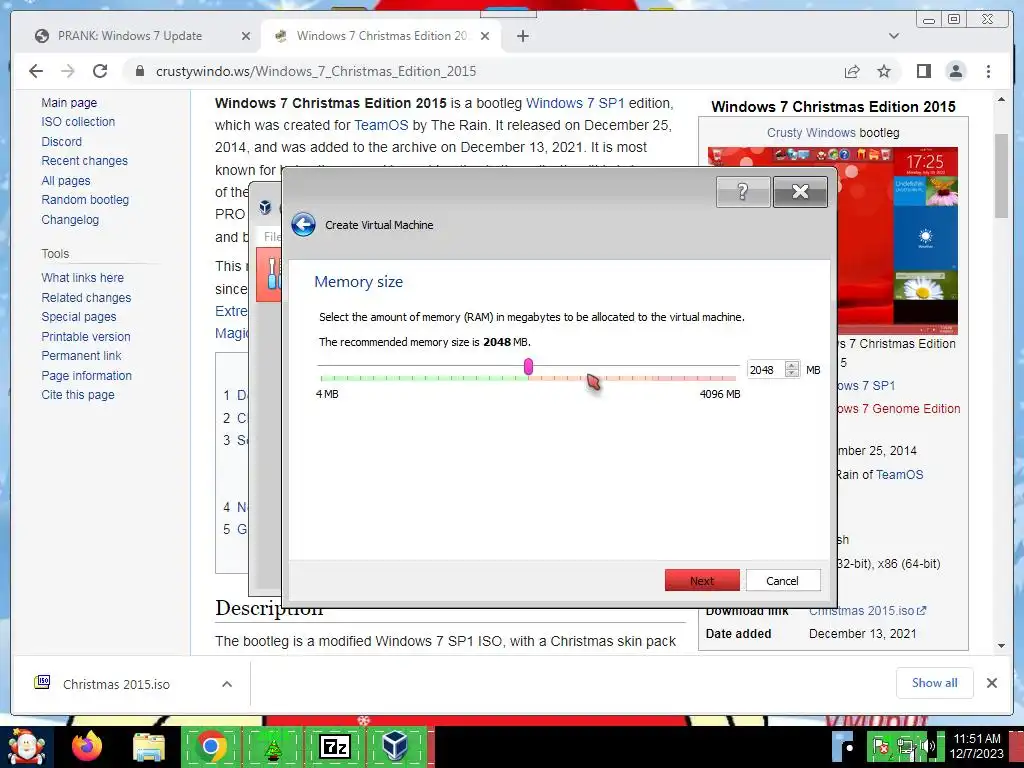Toggle the browser side panel icon

[923, 71]
